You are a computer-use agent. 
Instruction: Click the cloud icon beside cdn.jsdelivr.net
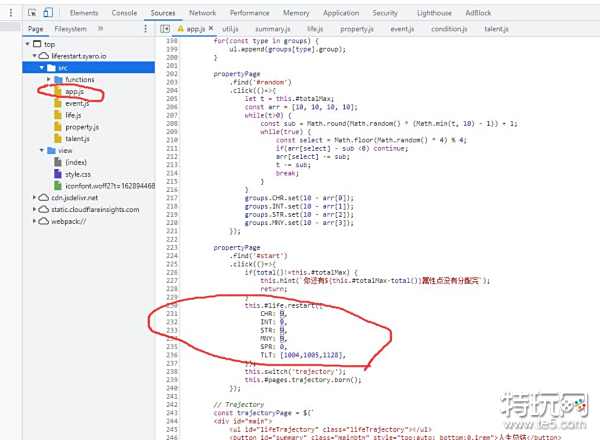[44, 197]
